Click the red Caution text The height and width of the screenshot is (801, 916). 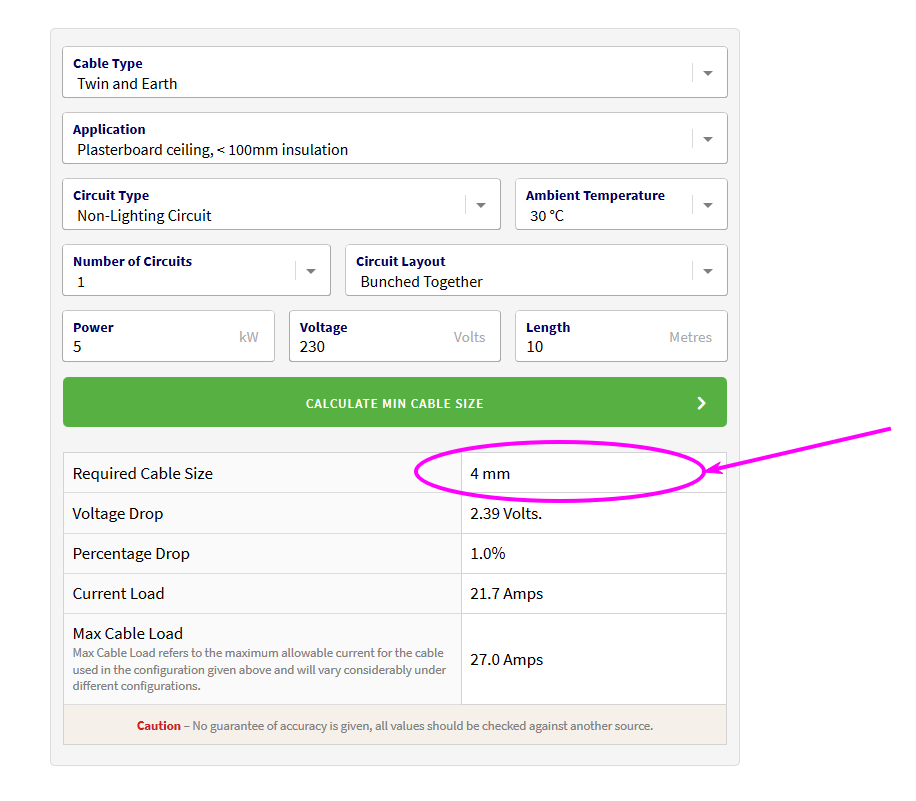(x=159, y=726)
